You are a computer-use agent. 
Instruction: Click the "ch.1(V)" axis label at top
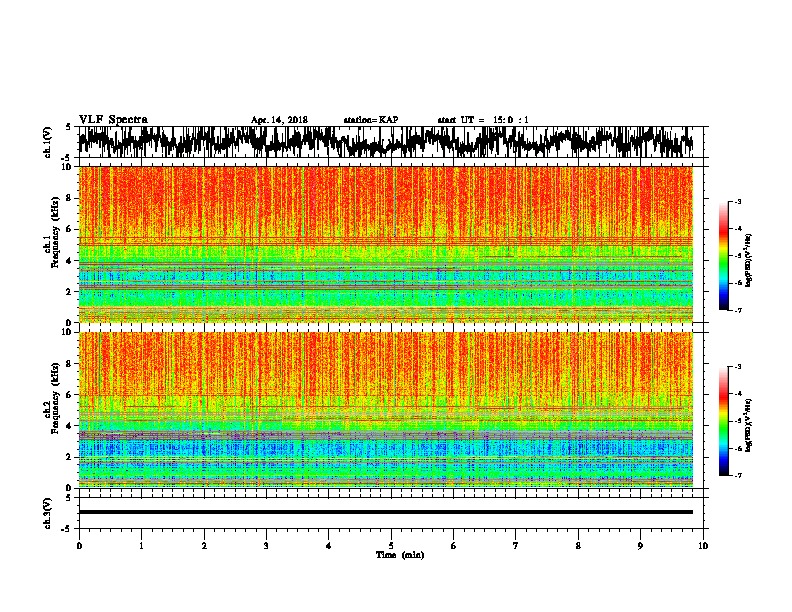point(47,142)
